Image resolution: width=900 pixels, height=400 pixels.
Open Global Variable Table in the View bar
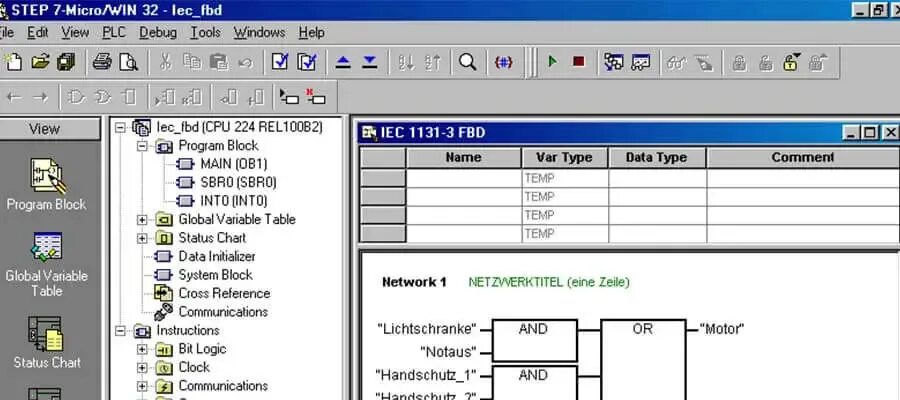46,265
